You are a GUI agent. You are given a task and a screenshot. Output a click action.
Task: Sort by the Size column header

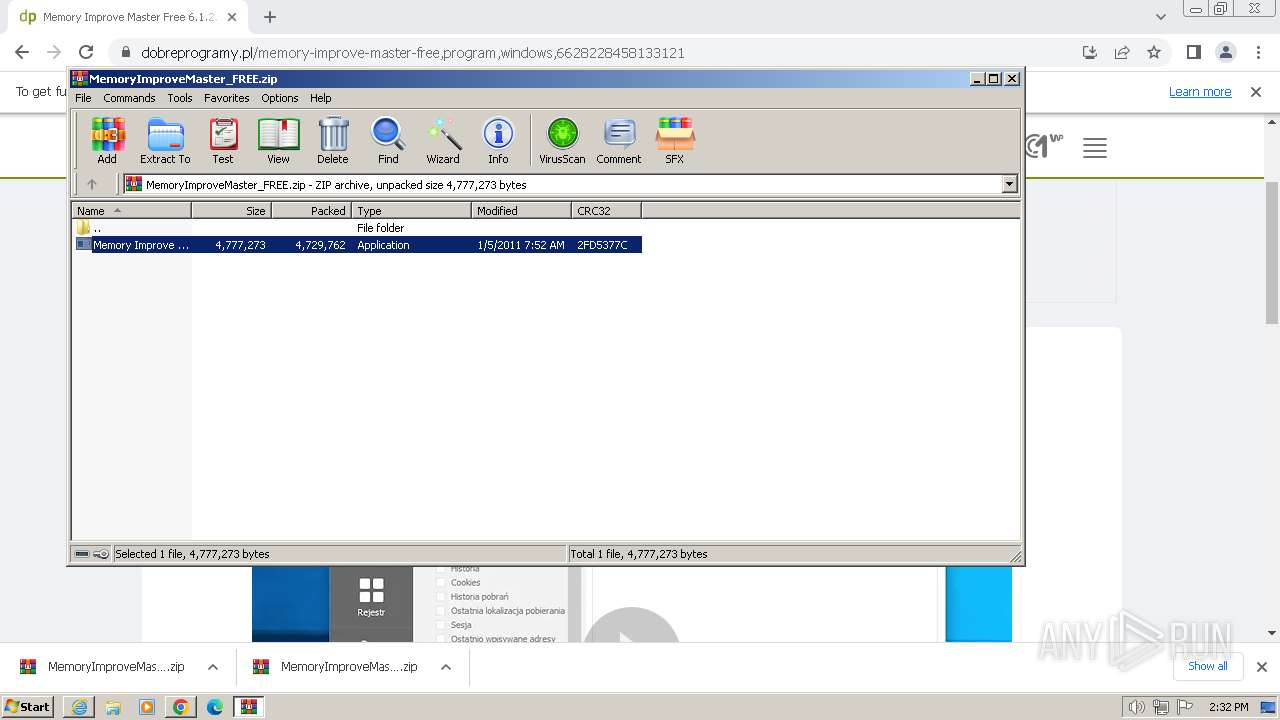pyautogui.click(x=231, y=211)
